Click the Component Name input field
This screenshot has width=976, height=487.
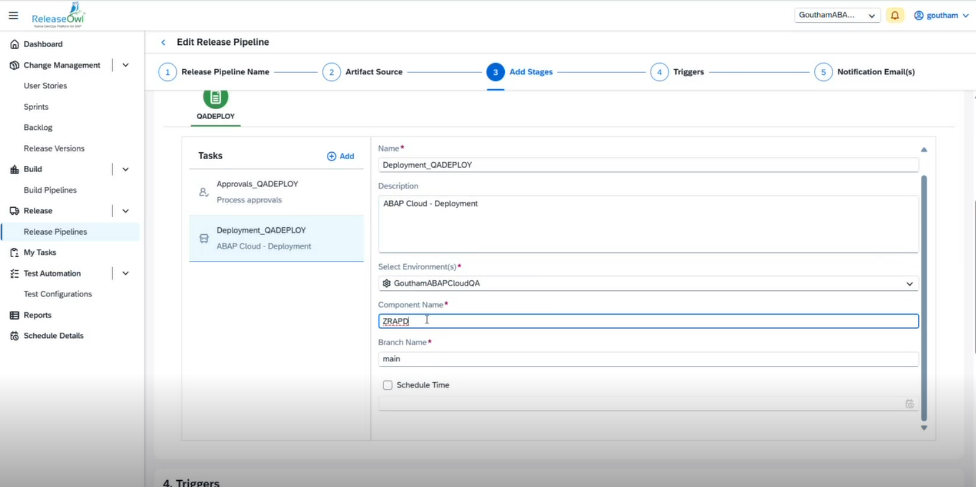click(648, 321)
